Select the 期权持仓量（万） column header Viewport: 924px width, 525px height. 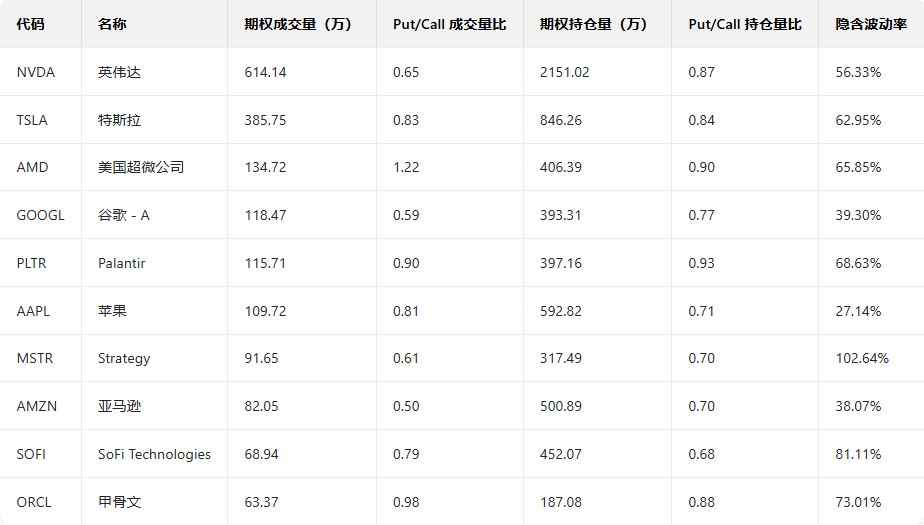pos(593,24)
